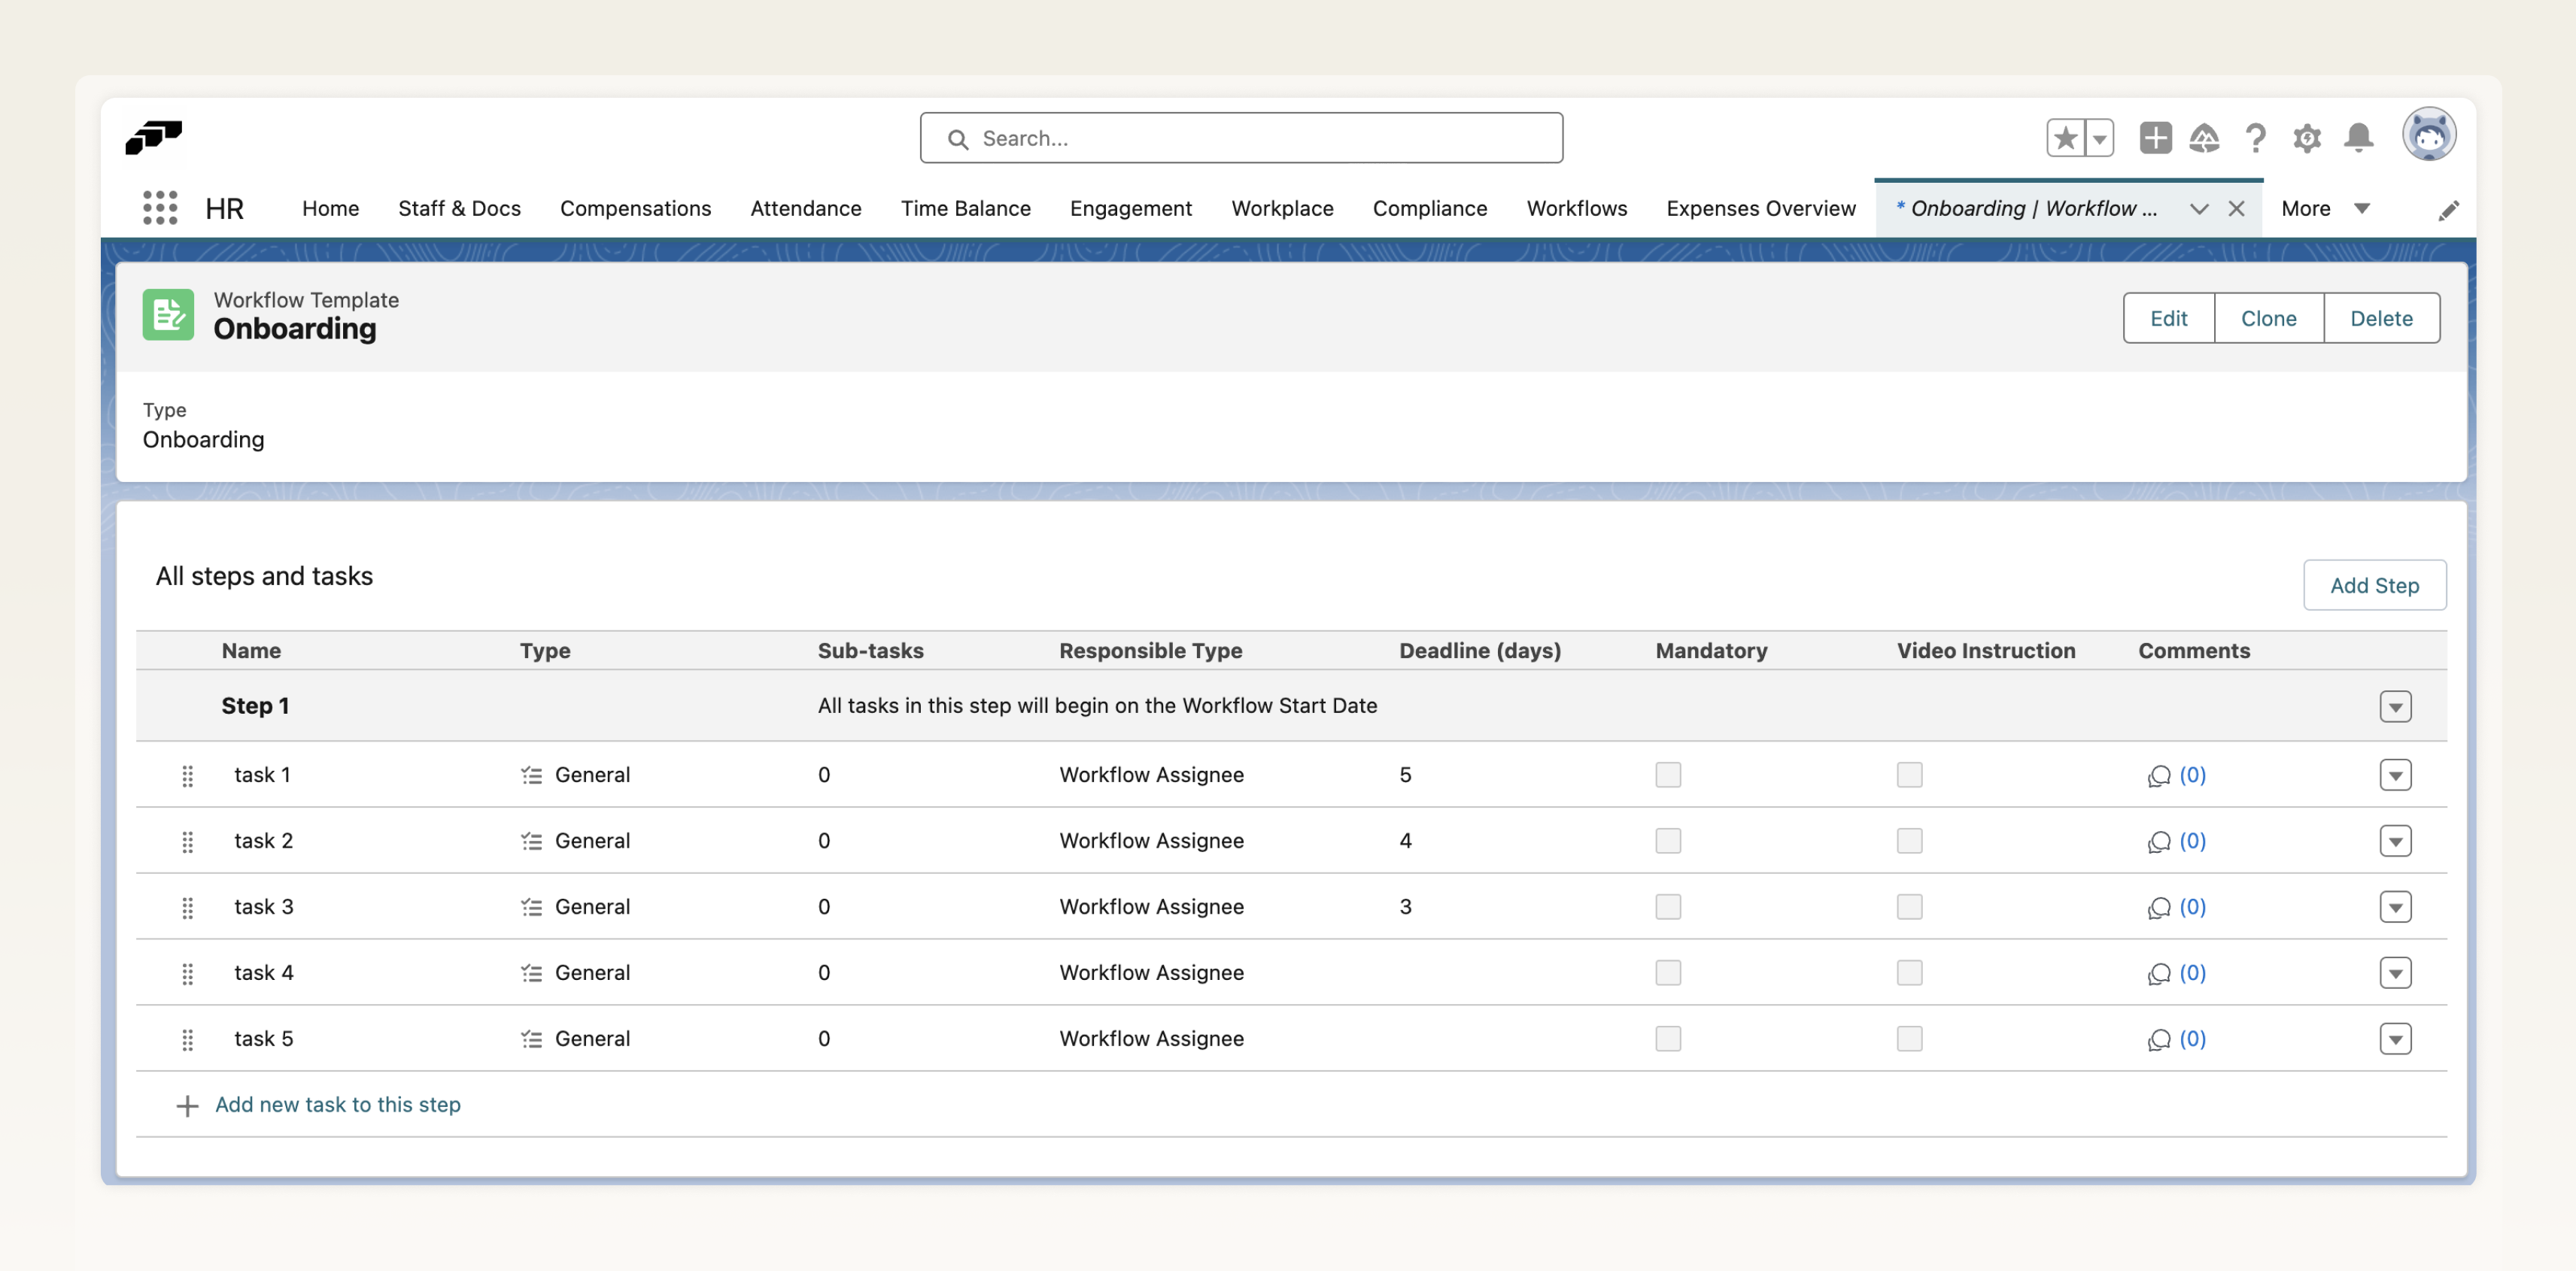Click inside the Search field
2576x1271 pixels.
[1240, 138]
